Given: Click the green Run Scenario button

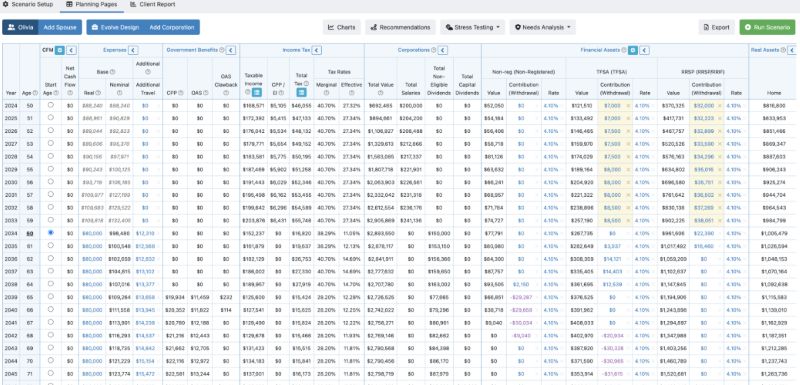Looking at the screenshot, I should [767, 27].
